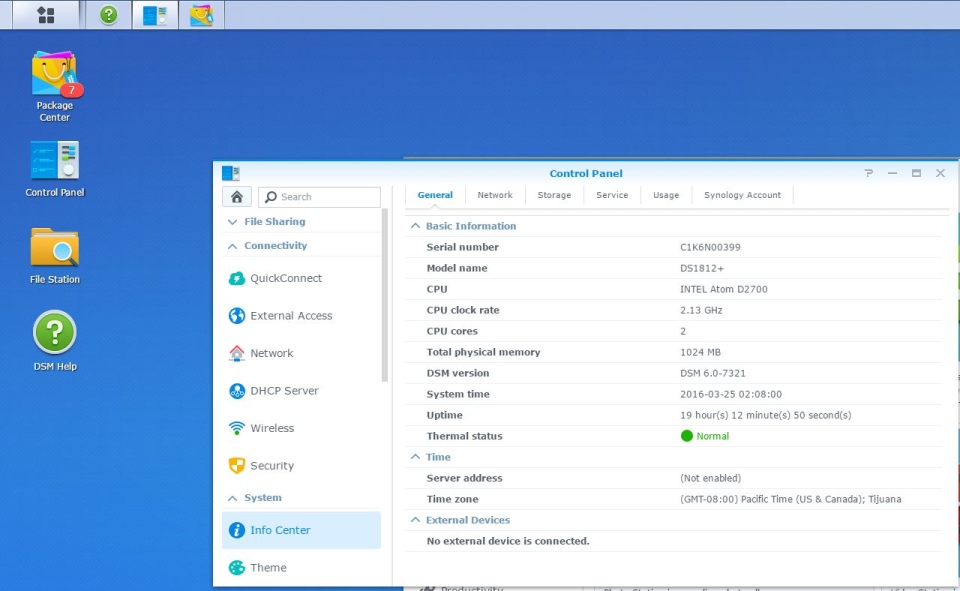
Task: Switch to the Usage tab
Action: click(x=666, y=195)
